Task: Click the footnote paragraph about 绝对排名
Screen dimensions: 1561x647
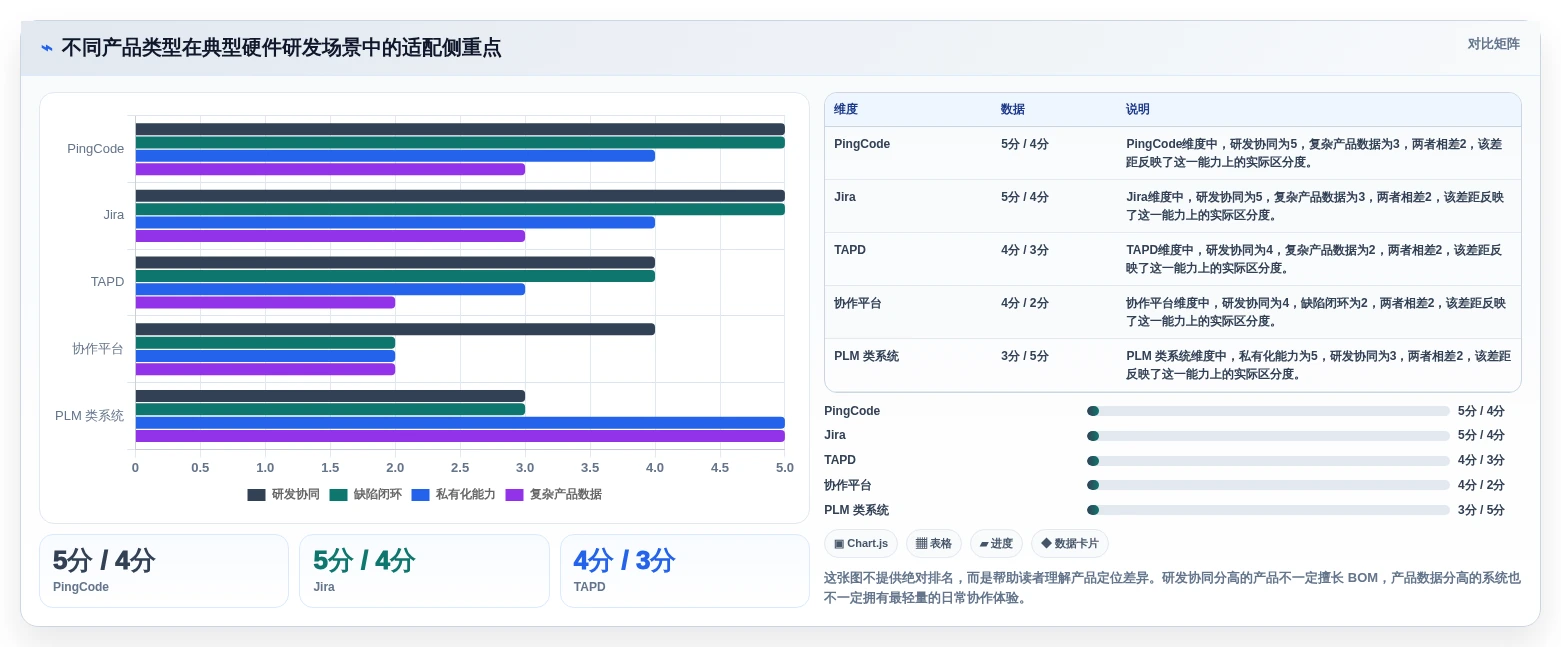Action: [x=1172, y=588]
